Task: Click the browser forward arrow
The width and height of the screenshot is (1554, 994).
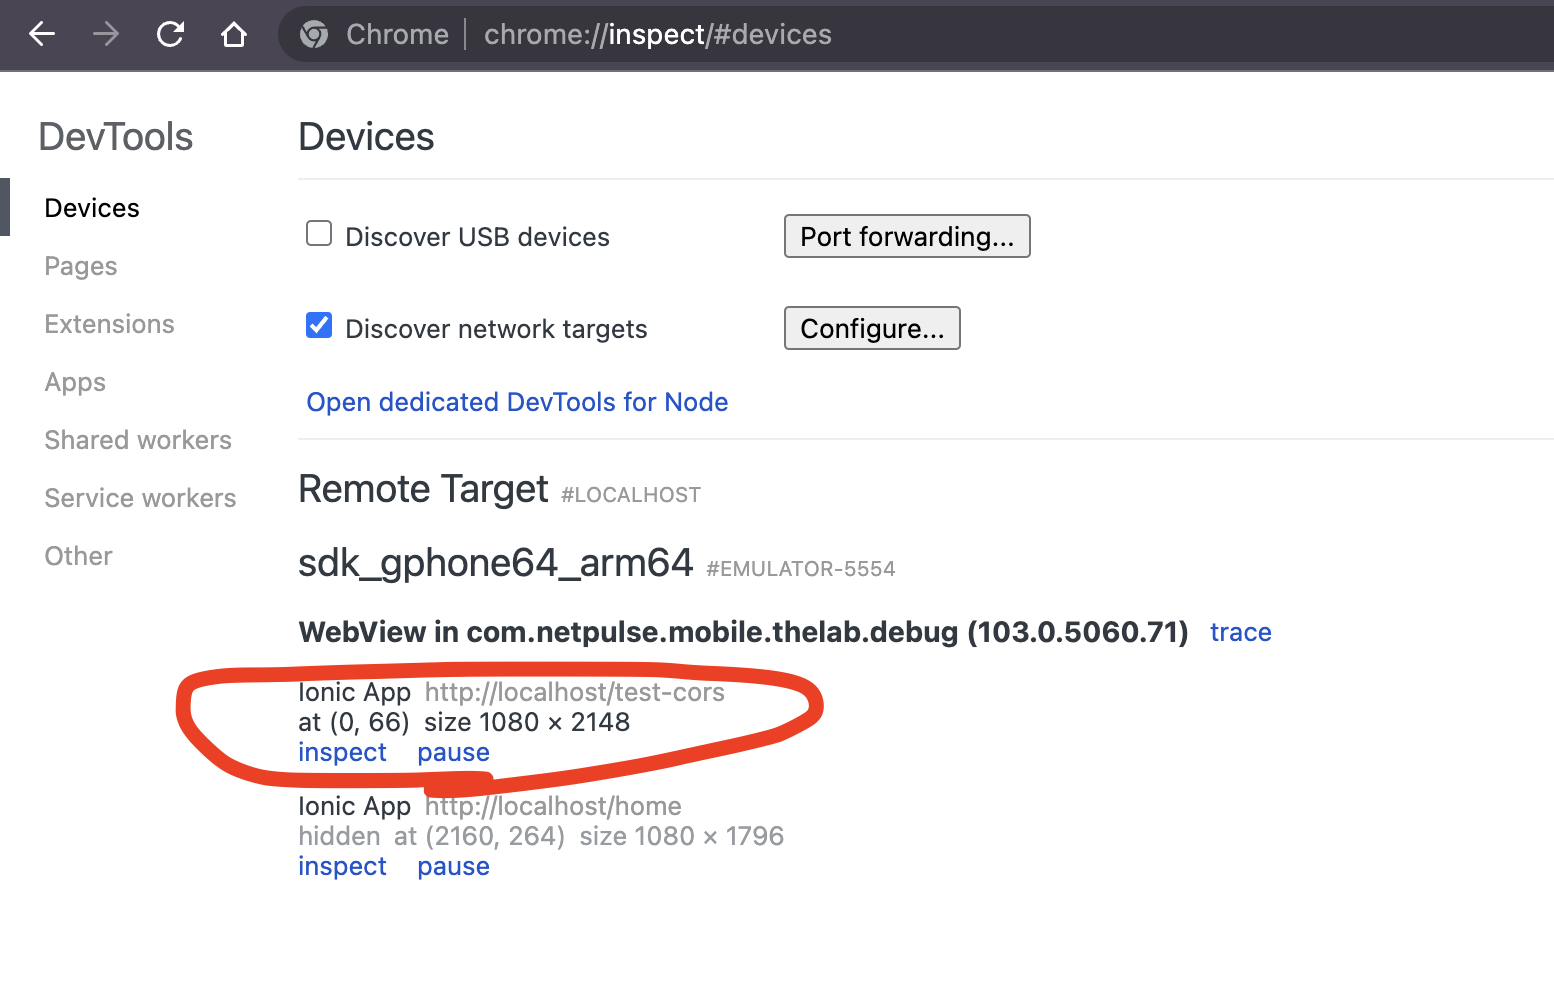Action: coord(105,34)
